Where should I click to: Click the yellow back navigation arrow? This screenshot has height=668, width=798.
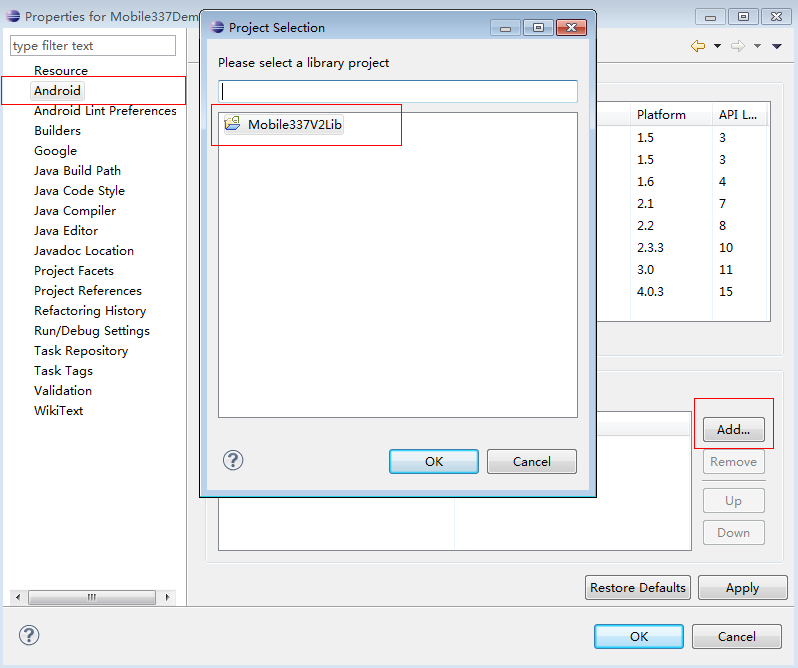tap(698, 46)
